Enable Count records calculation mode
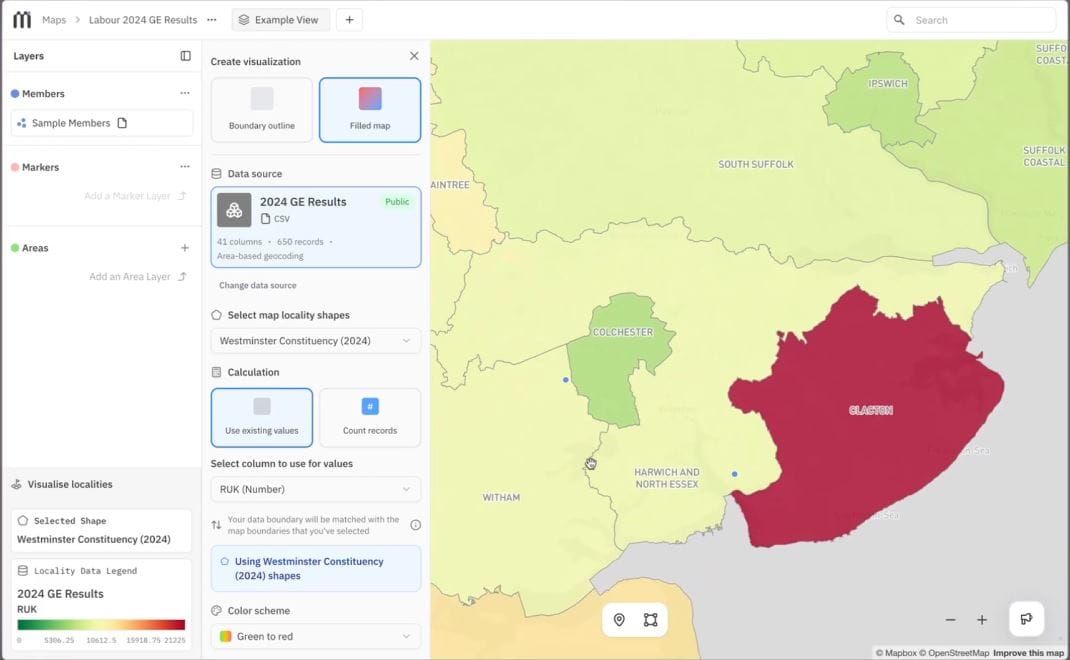This screenshot has width=1070, height=660. [369, 416]
